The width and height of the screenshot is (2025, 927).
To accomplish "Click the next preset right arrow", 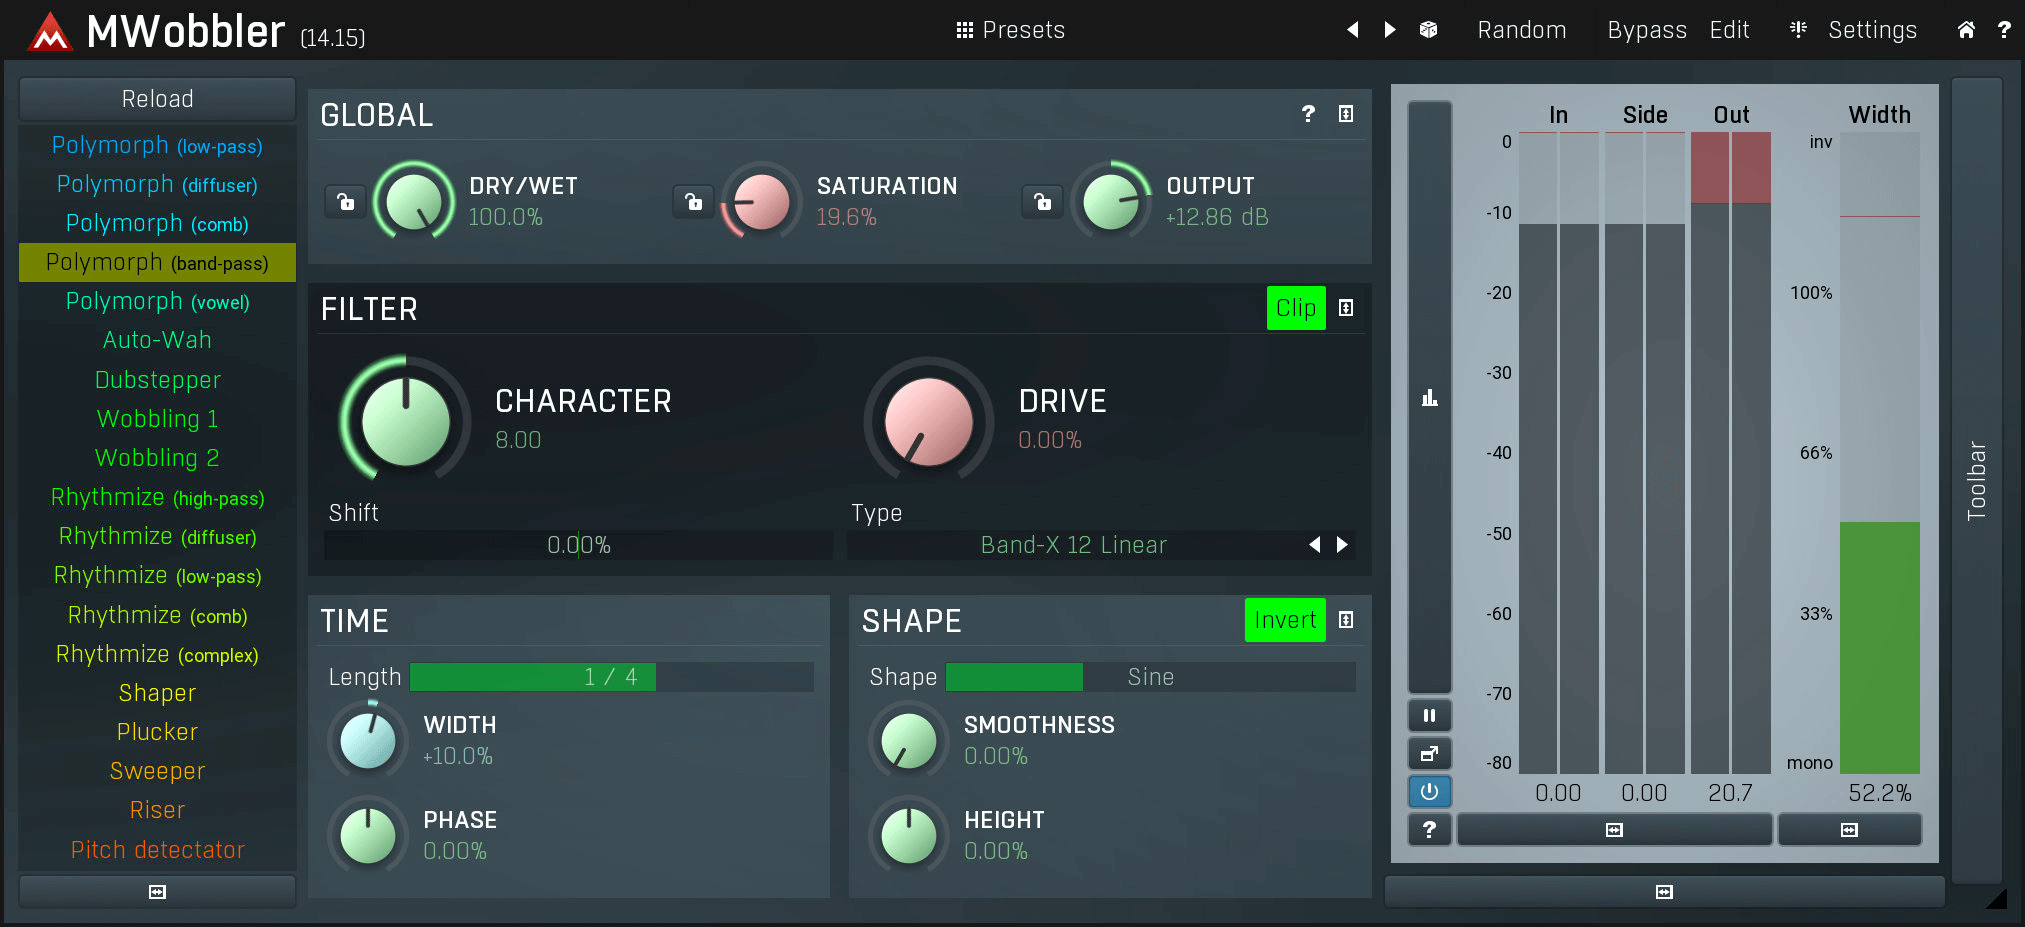I will pyautogui.click(x=1390, y=30).
